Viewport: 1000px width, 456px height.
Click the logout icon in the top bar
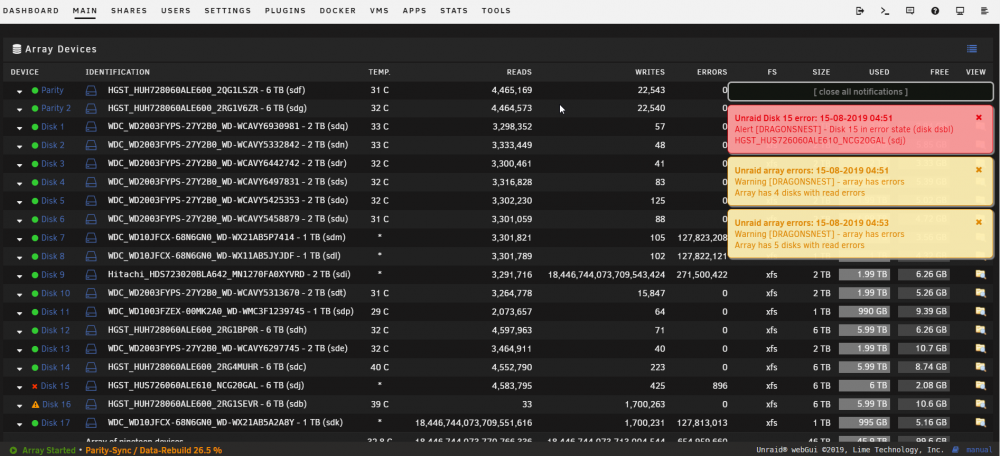(860, 11)
